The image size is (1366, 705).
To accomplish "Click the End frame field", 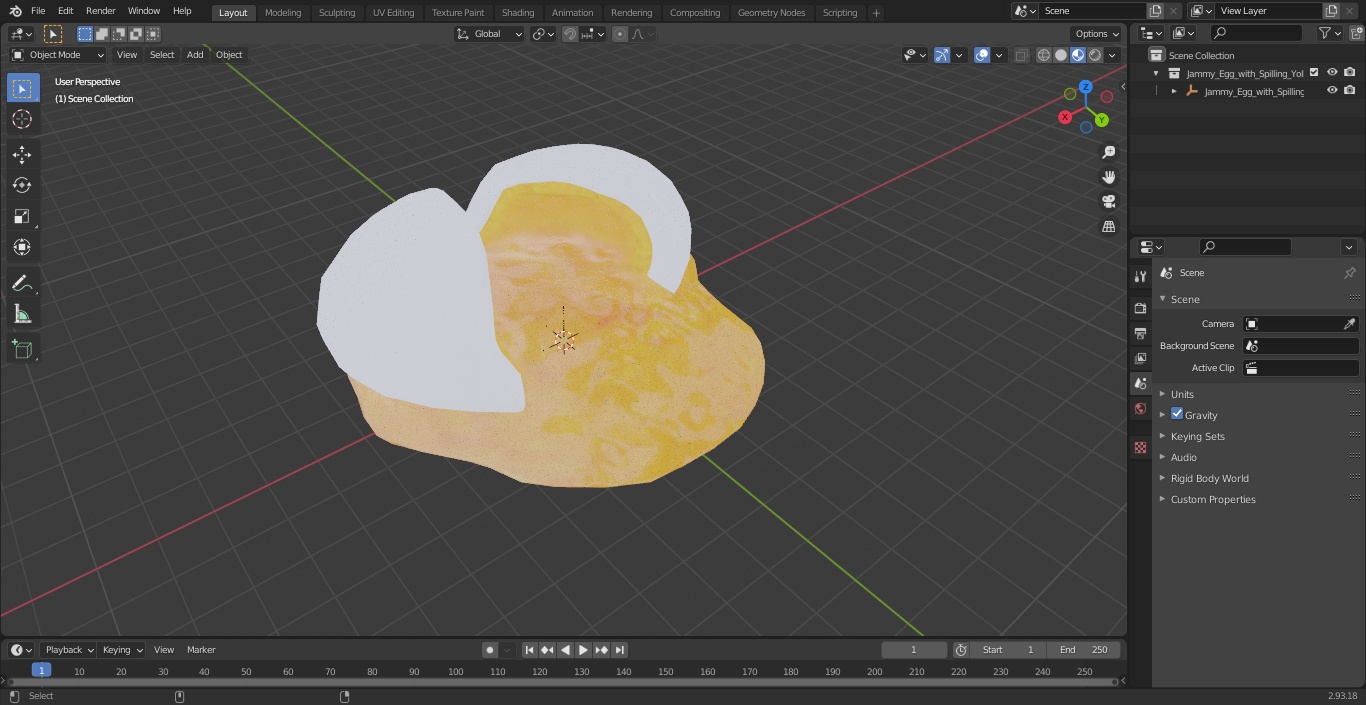I will pos(1084,650).
